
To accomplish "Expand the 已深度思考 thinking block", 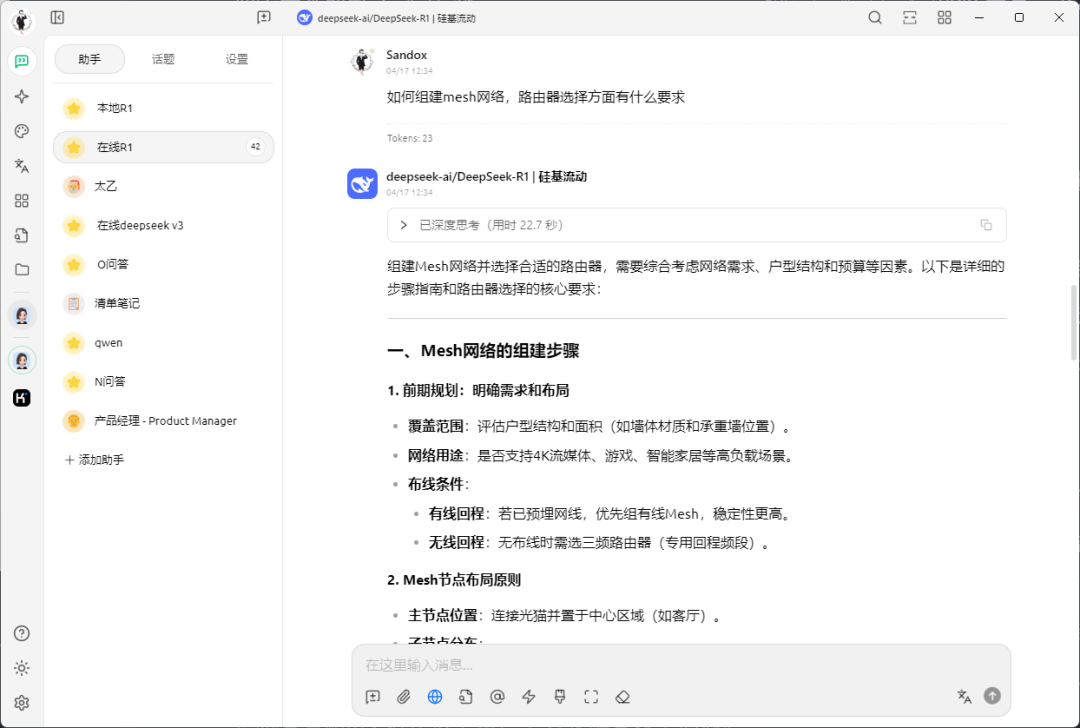I will (x=696, y=225).
